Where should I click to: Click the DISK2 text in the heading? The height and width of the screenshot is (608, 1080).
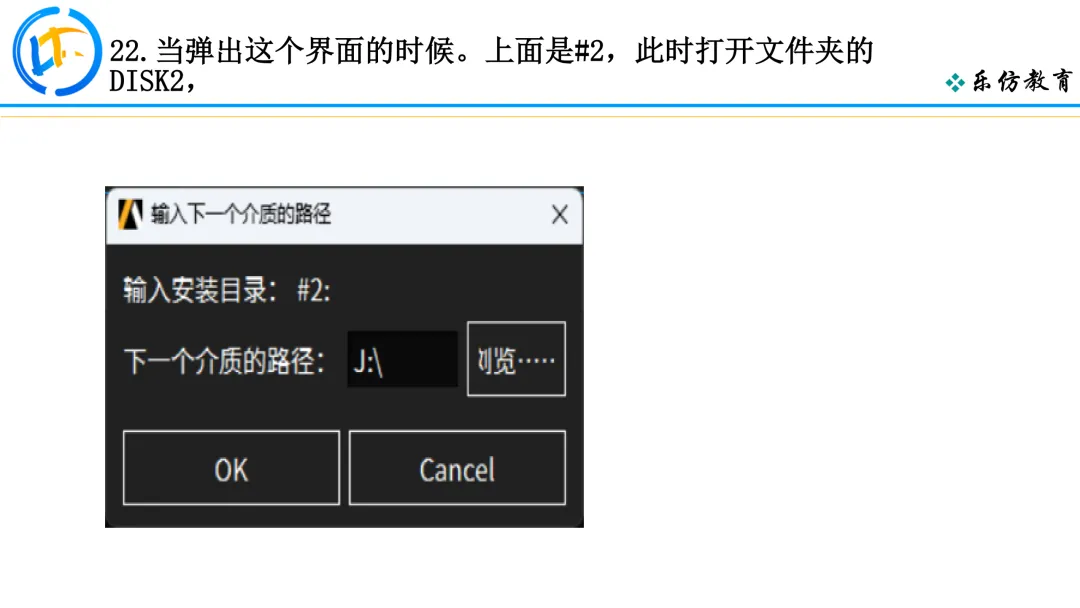147,81
